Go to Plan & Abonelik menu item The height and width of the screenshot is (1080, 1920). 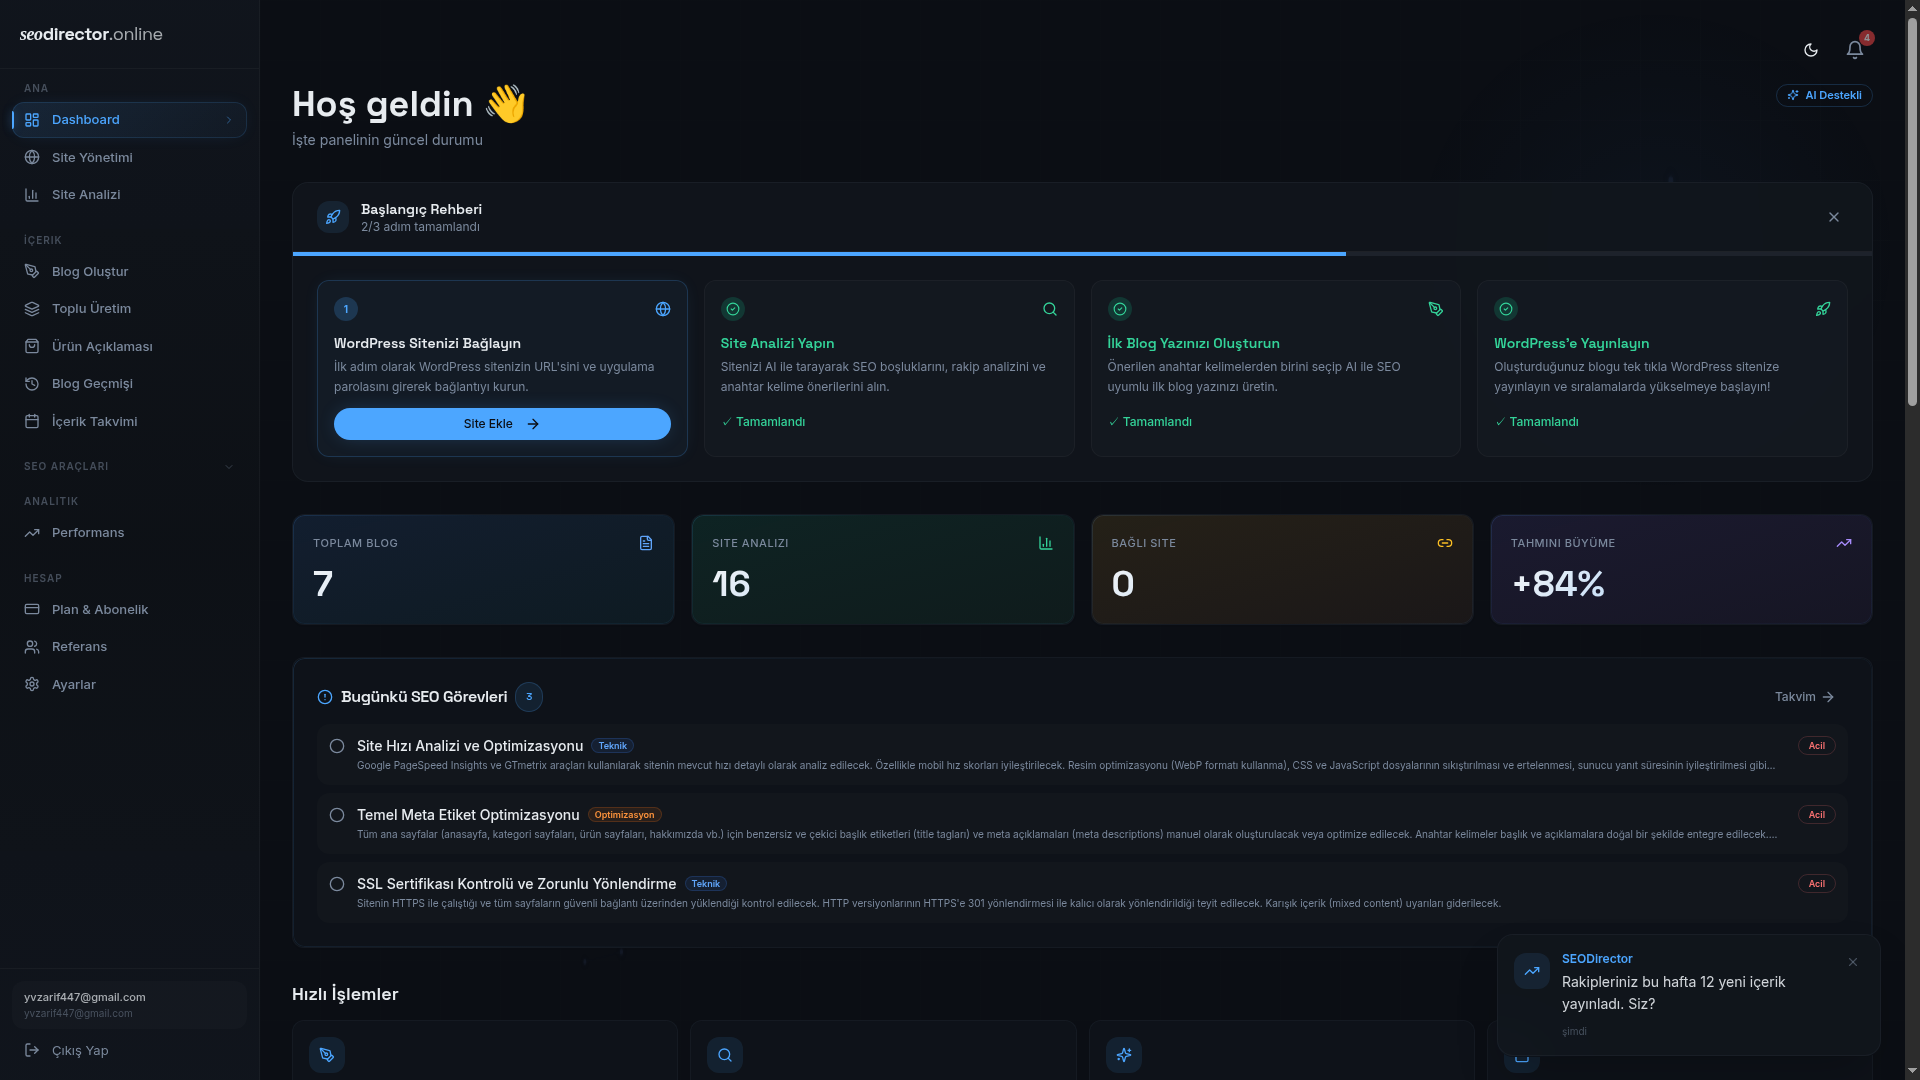point(99,610)
